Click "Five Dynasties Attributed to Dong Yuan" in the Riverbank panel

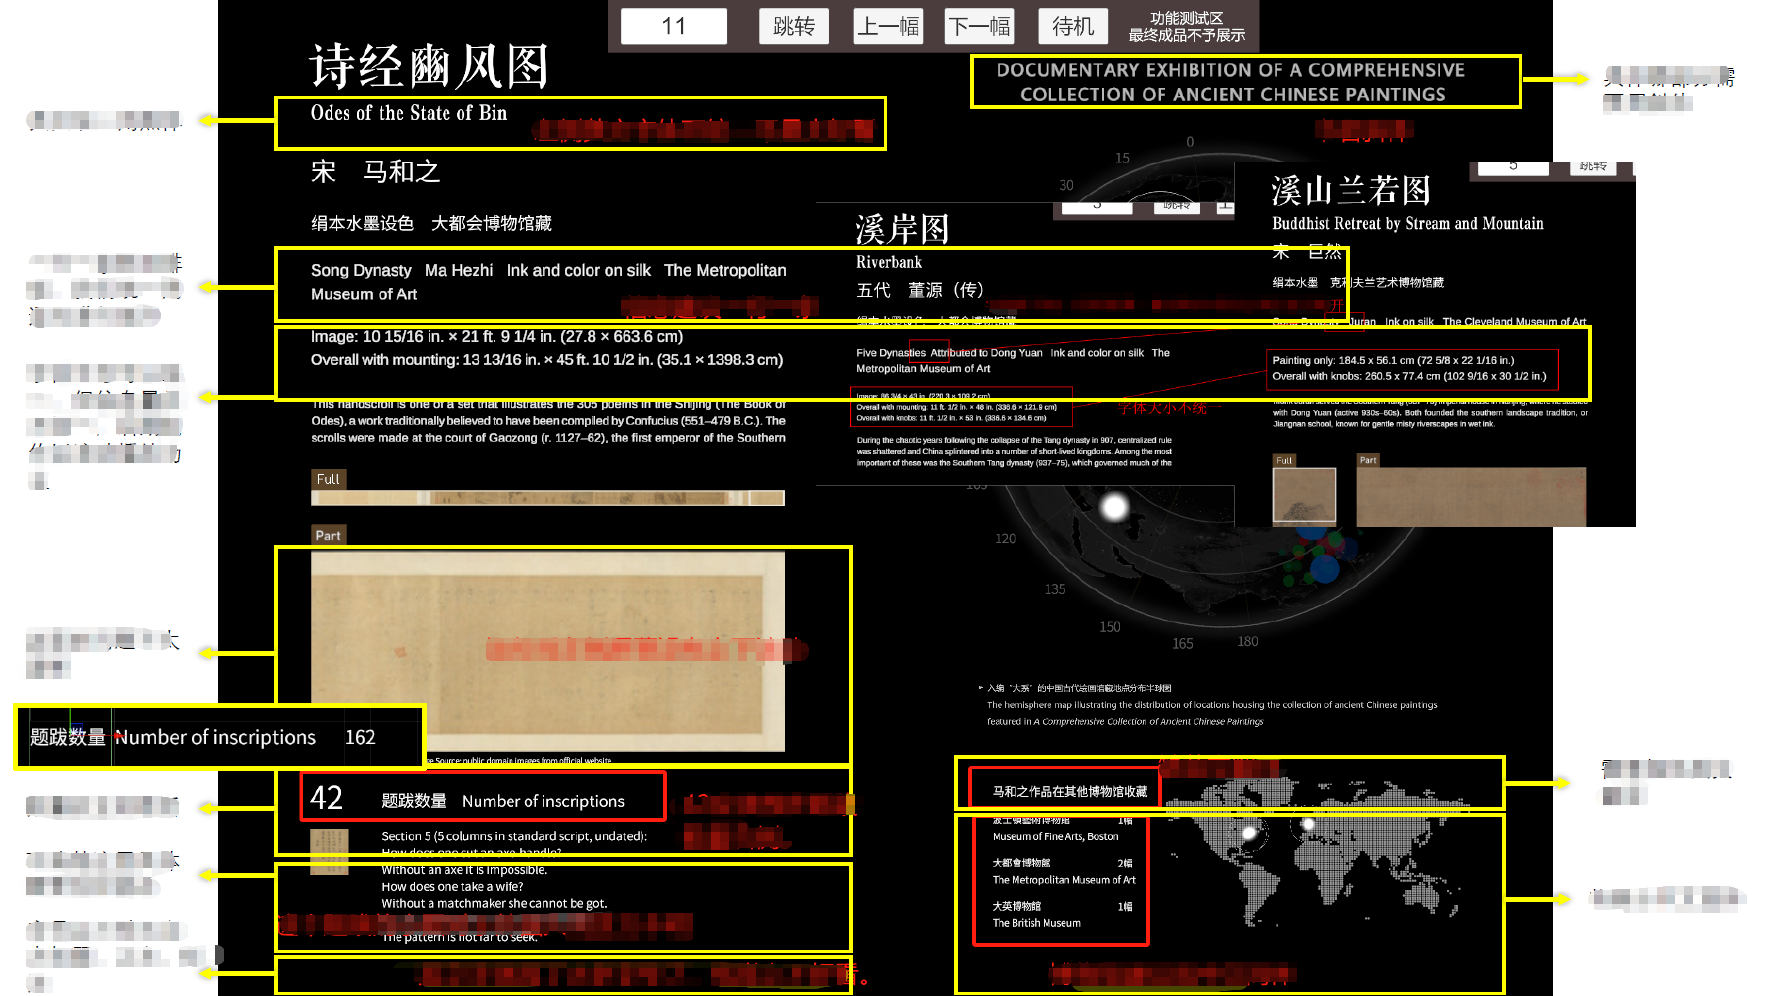[x=949, y=353]
